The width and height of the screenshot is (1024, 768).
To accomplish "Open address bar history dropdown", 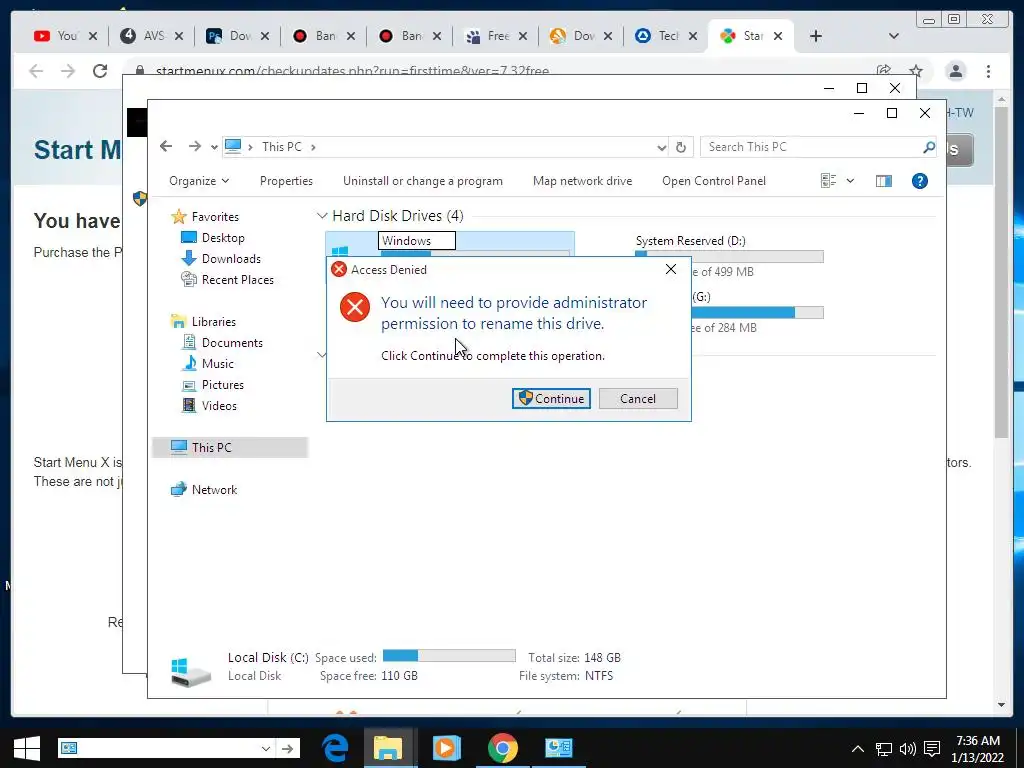I will point(662,148).
